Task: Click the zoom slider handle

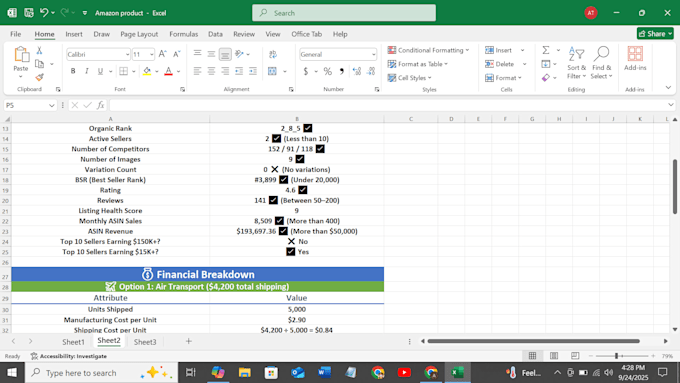Action: (x=616, y=356)
